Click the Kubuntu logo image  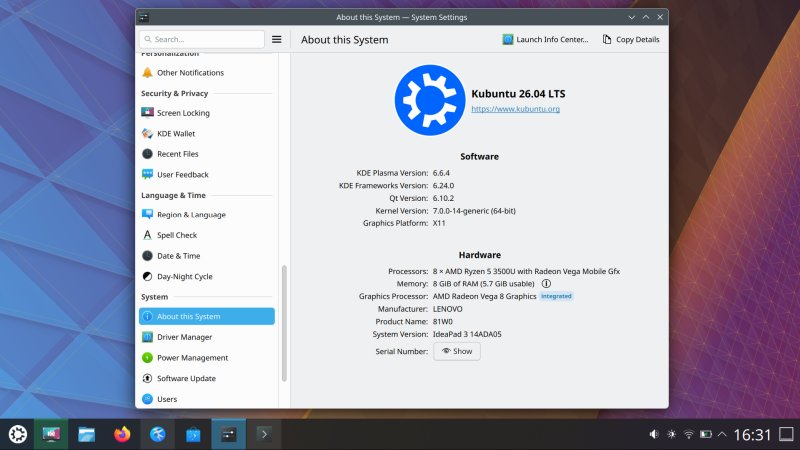coord(430,100)
